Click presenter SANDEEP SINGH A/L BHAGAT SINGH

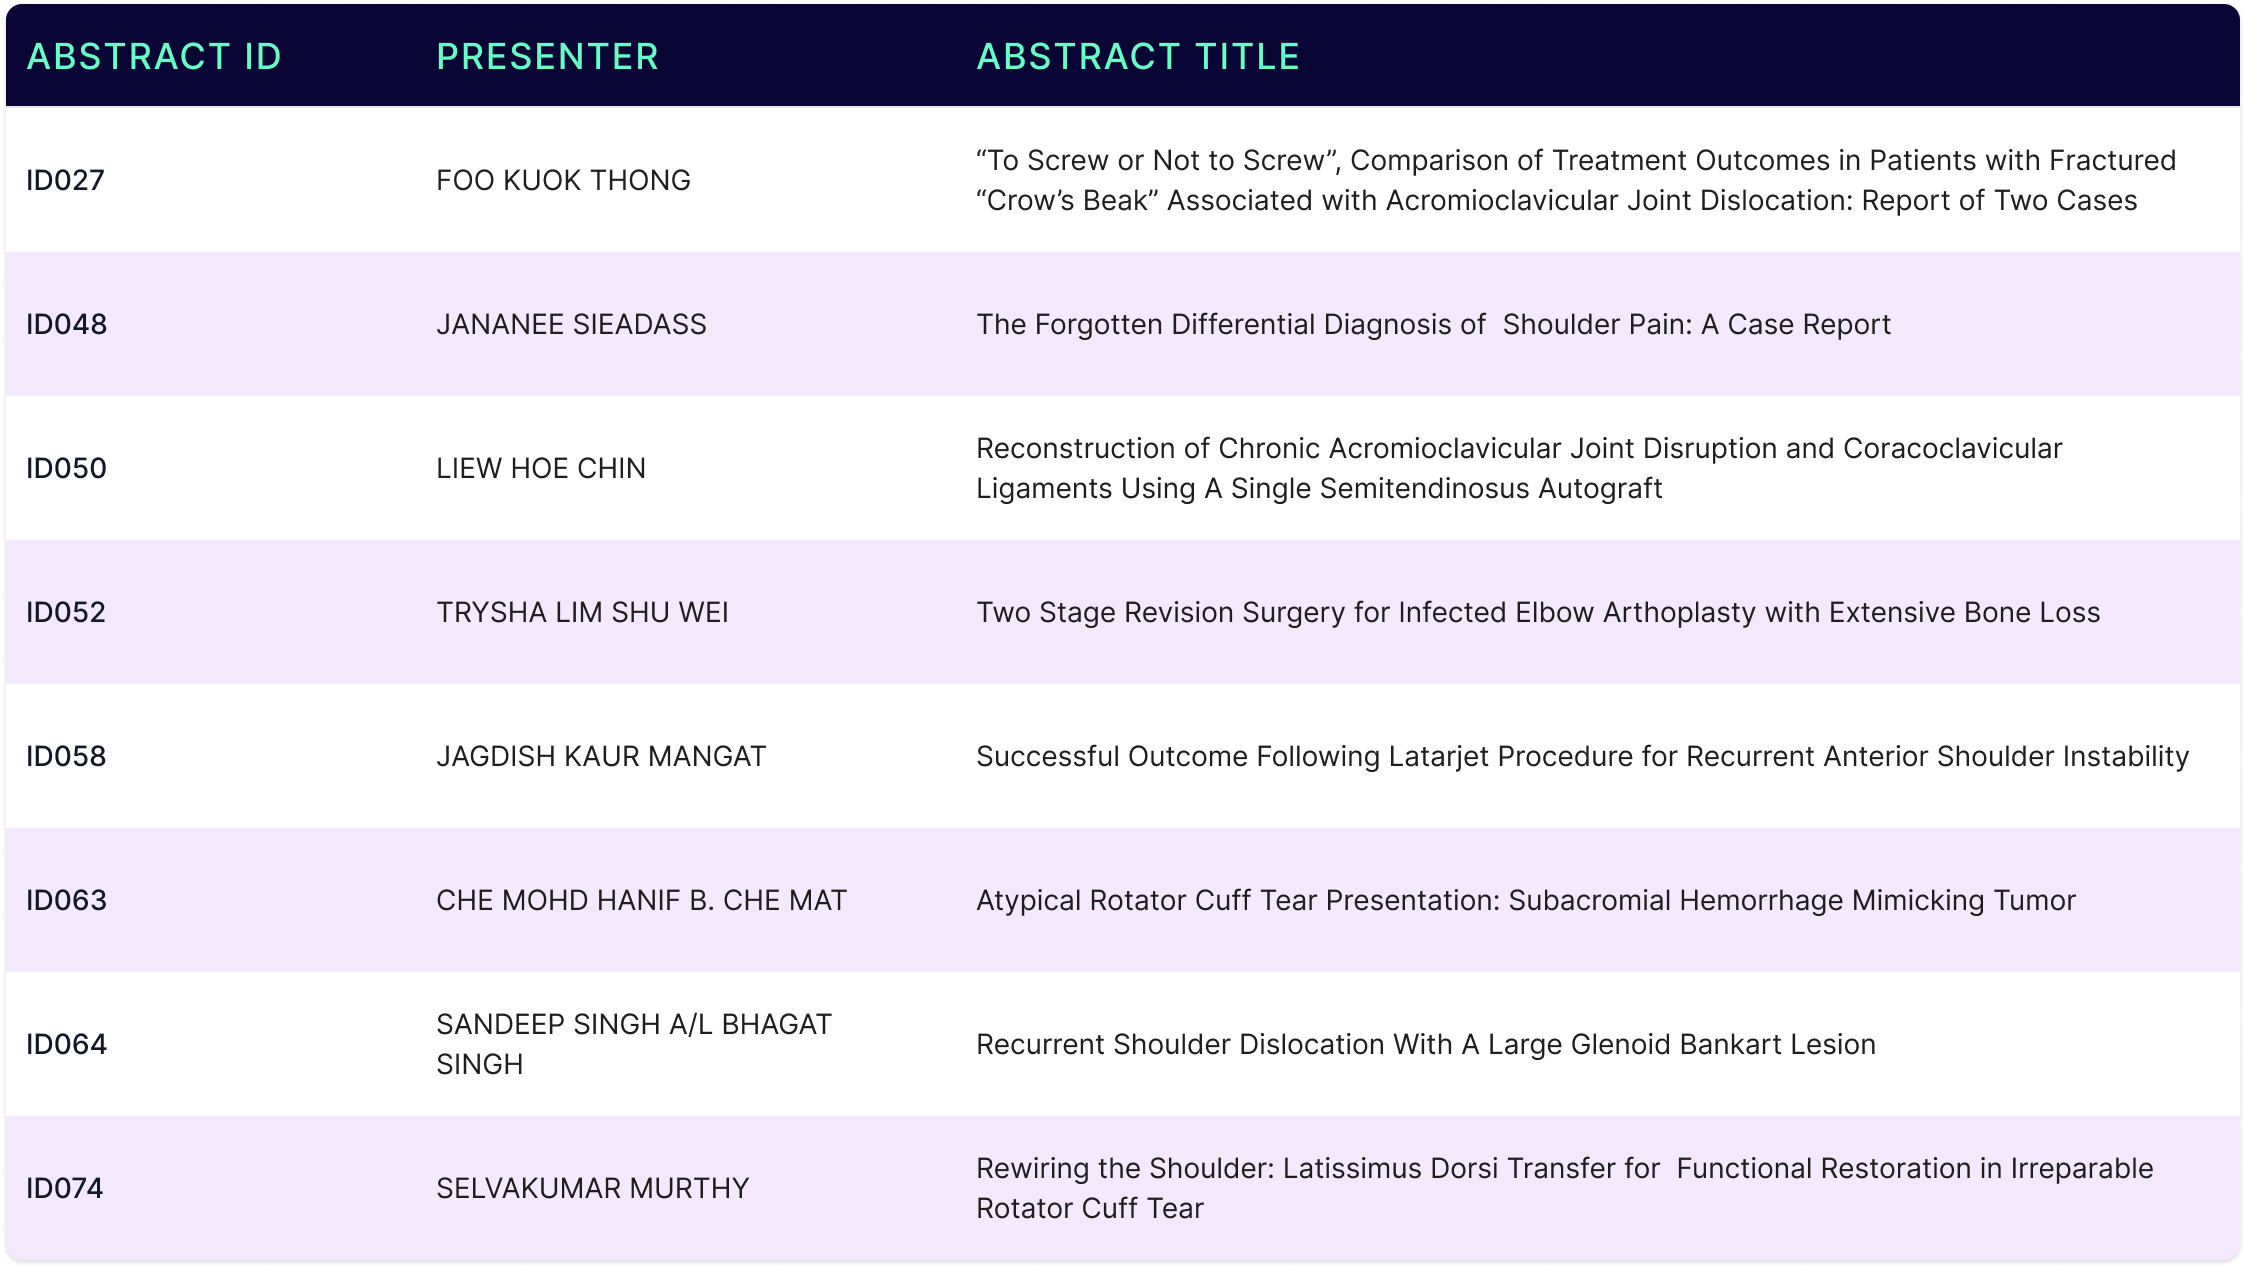pos(633,1043)
